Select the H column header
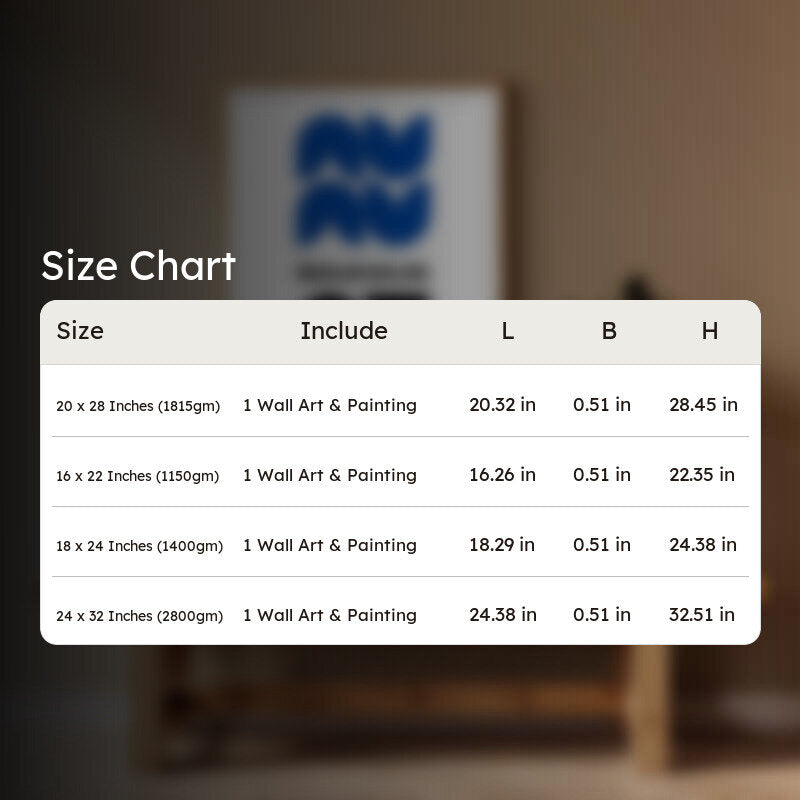Viewport: 800px width, 800px height. point(710,331)
